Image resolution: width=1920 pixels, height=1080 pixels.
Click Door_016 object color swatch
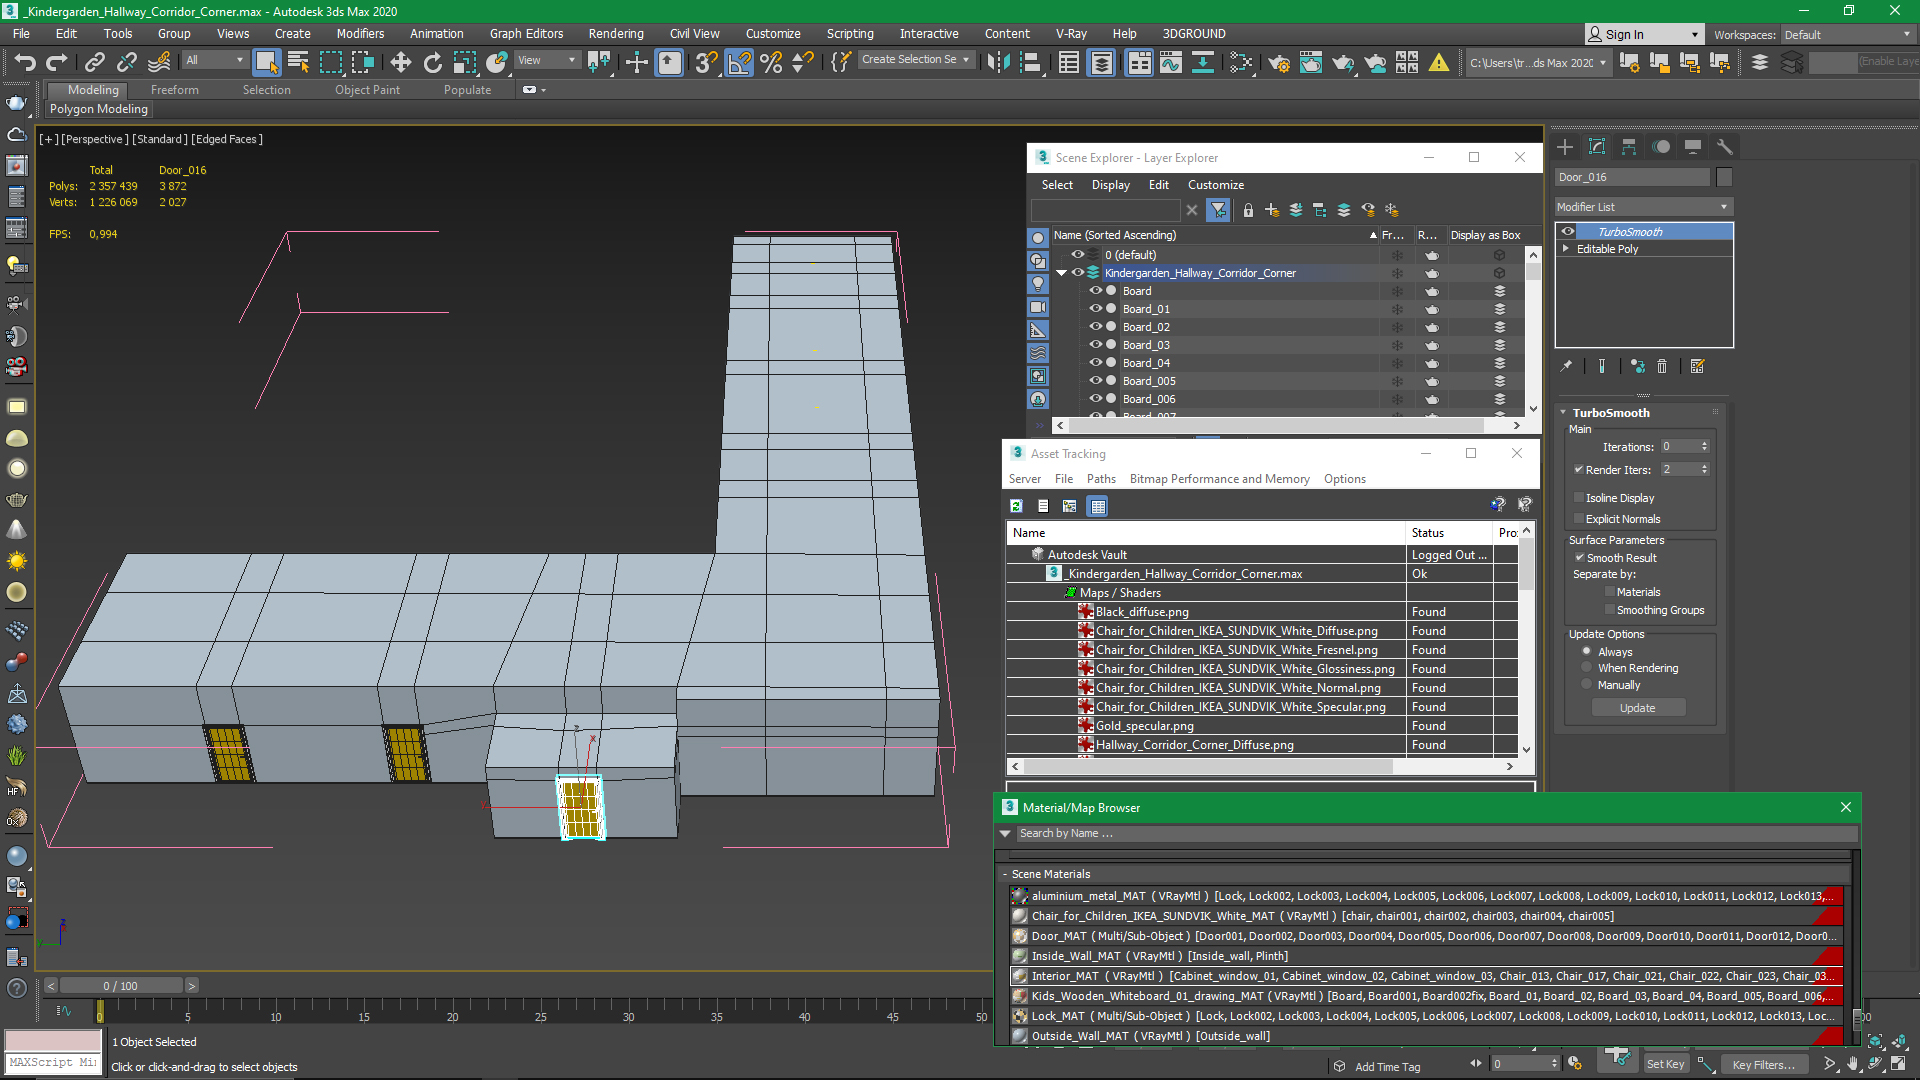[x=1724, y=177]
